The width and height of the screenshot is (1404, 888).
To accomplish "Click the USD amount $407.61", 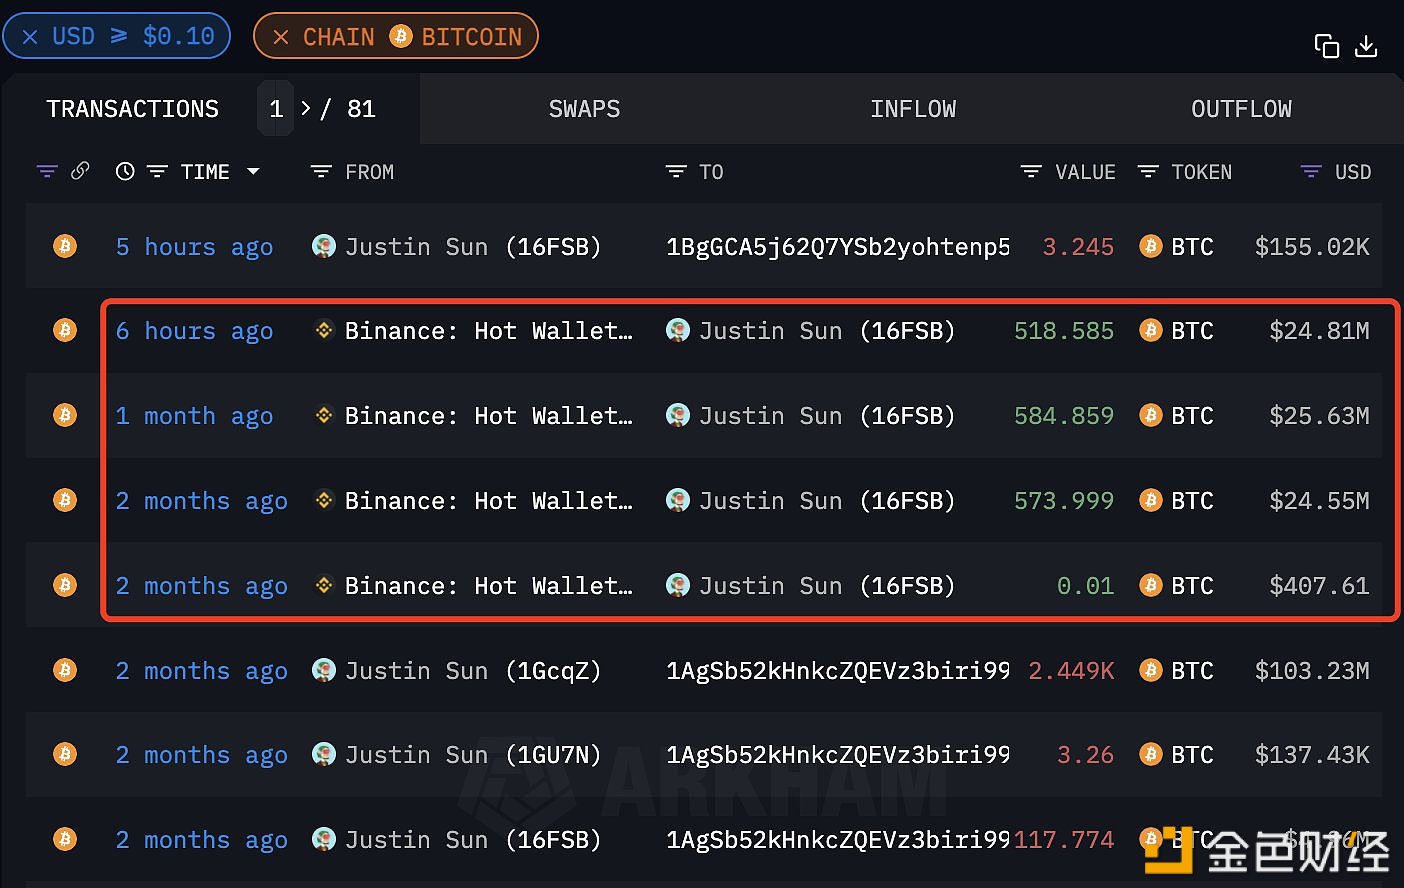I will 1319,586.
